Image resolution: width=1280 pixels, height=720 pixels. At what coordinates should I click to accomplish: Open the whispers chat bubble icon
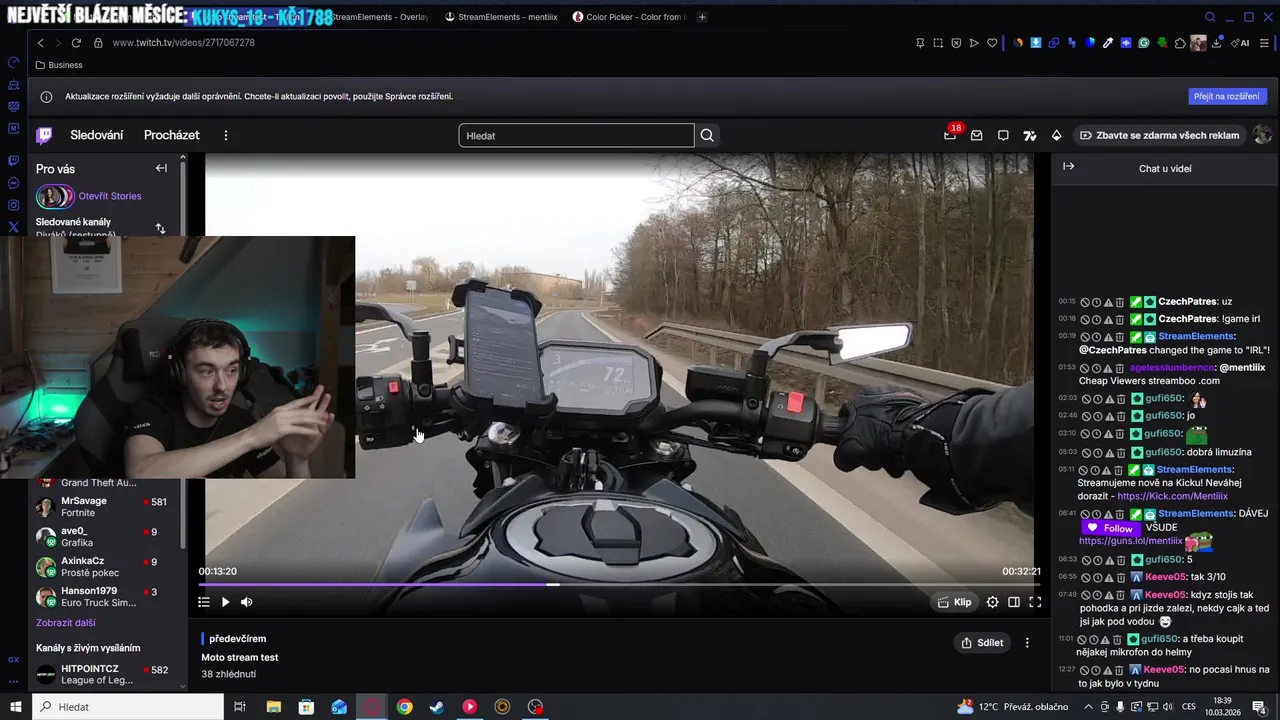tap(1003, 135)
